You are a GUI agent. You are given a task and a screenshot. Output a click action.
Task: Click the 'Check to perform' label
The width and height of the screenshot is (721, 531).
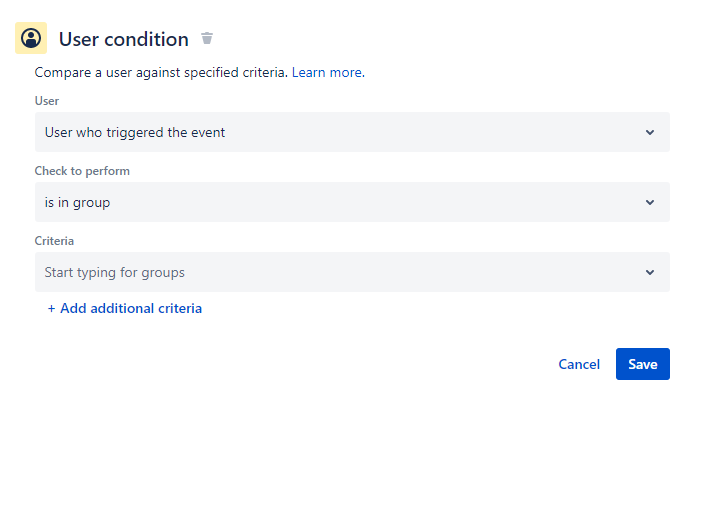82,171
